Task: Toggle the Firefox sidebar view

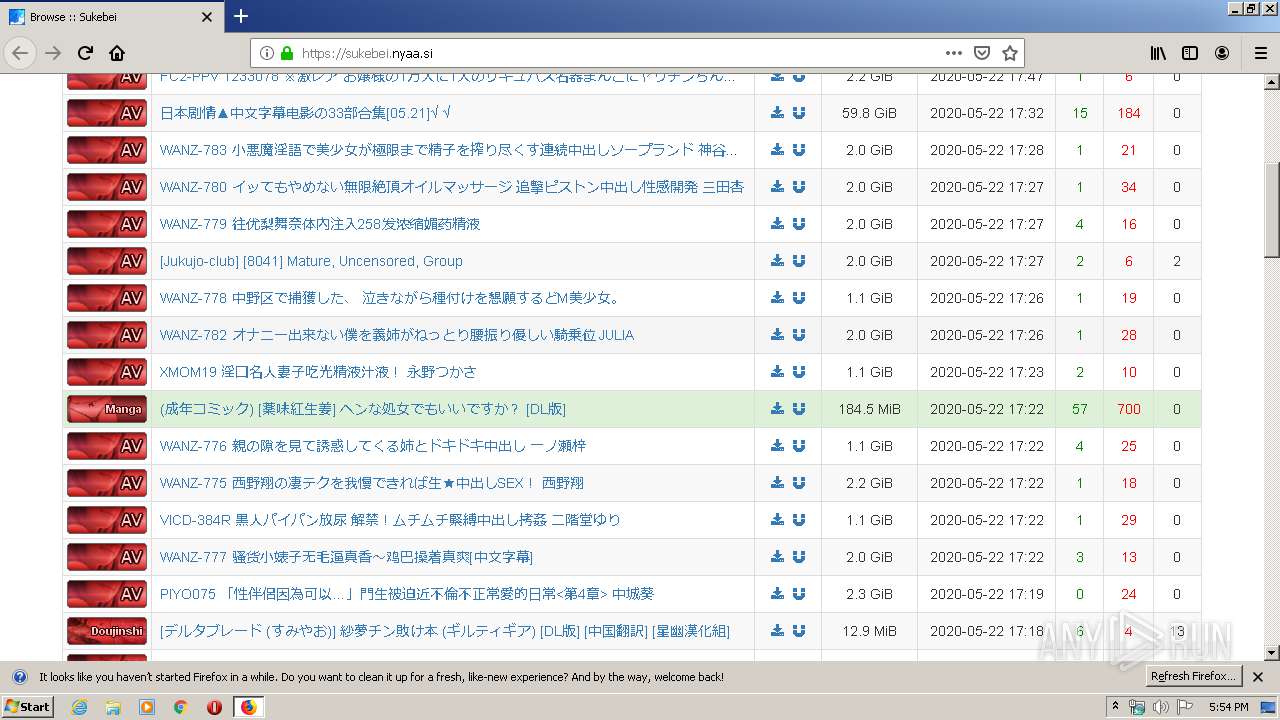Action: point(1190,53)
